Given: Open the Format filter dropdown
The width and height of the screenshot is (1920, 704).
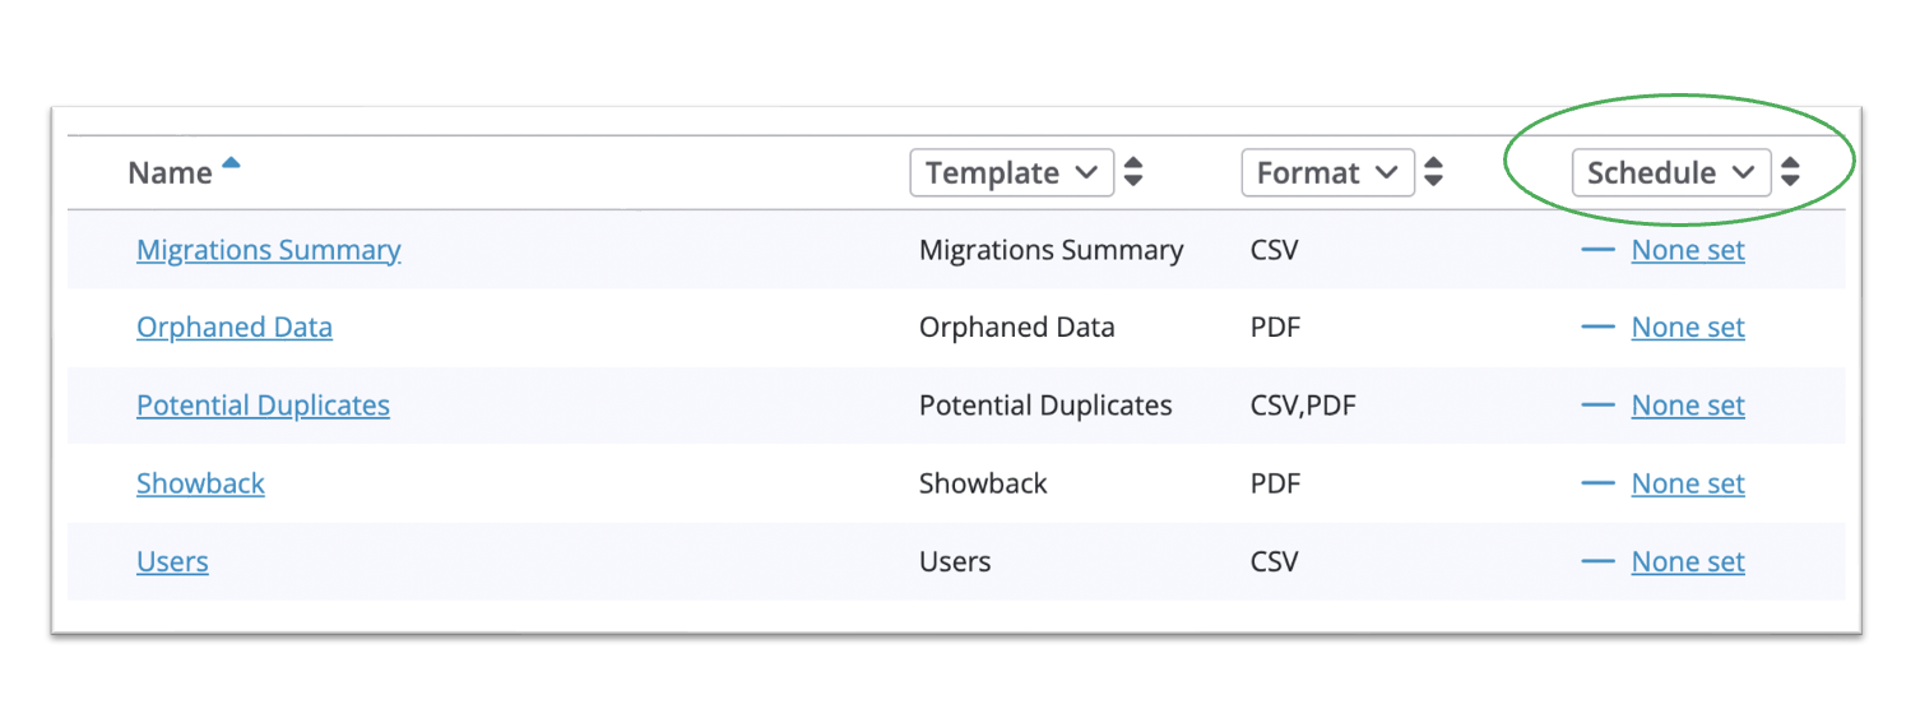Looking at the screenshot, I should pos(1327,173).
